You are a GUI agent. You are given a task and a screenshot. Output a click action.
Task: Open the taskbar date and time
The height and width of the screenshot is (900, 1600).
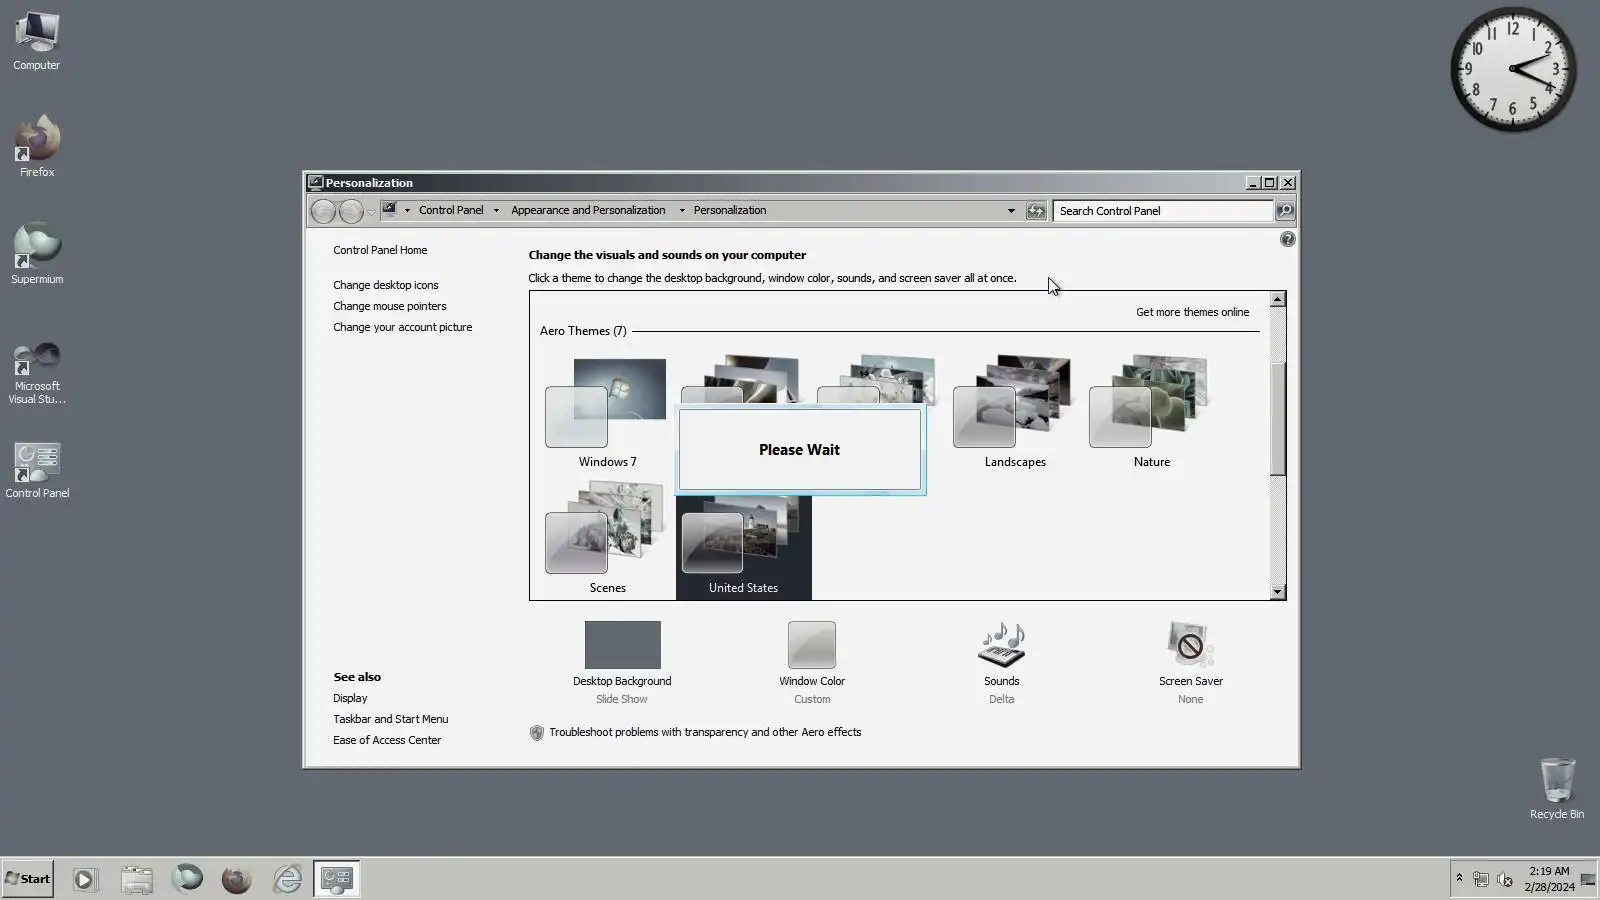1549,879
